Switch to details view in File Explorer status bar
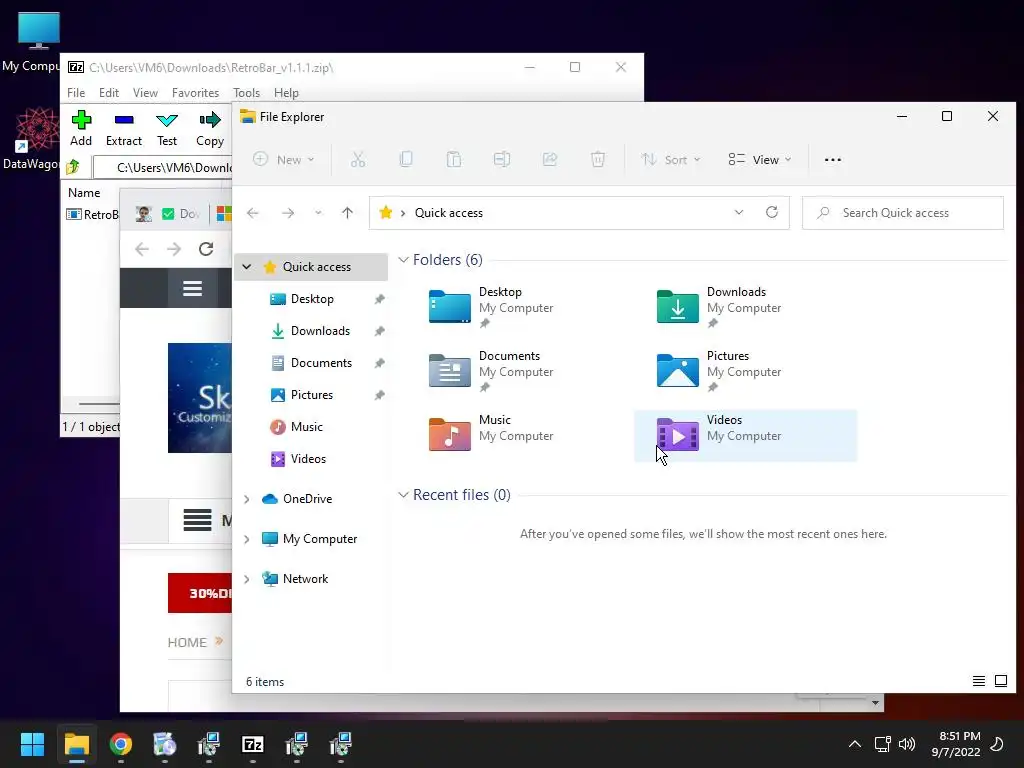 [x=978, y=681]
